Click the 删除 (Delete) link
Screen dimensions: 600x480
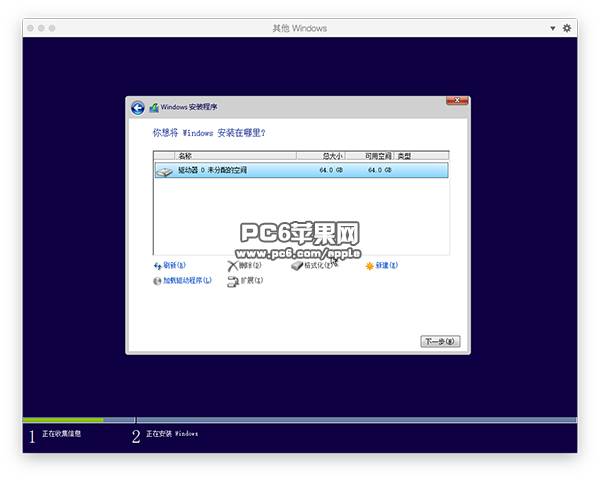(x=250, y=265)
